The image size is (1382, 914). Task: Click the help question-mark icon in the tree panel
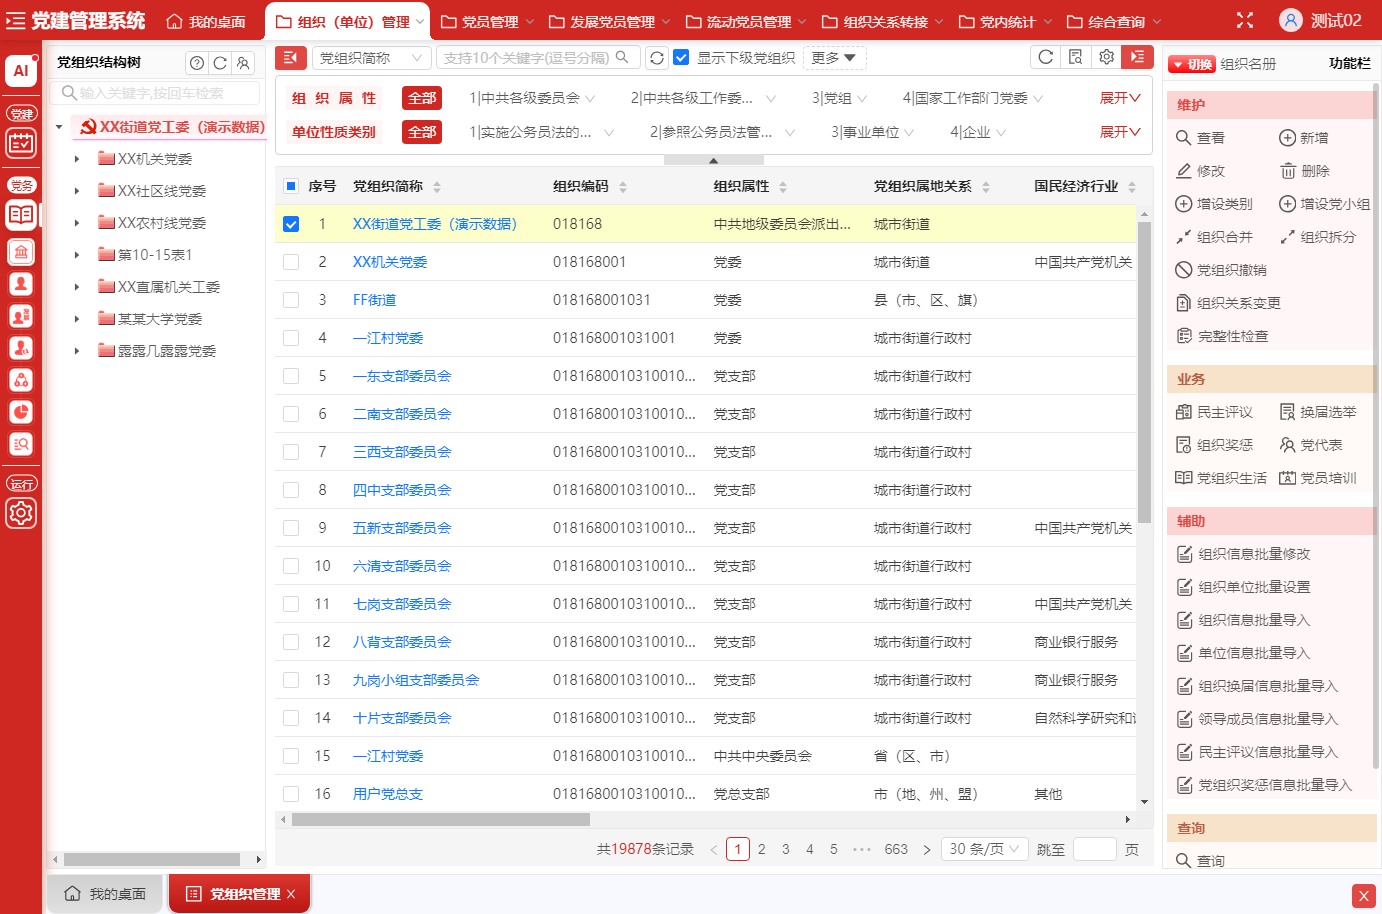click(197, 63)
